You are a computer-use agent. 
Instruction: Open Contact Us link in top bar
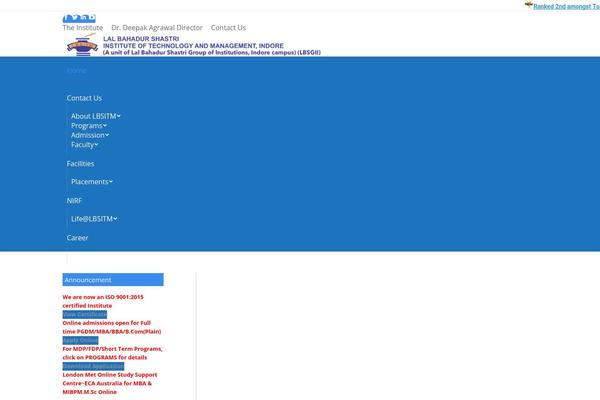pyautogui.click(x=228, y=28)
